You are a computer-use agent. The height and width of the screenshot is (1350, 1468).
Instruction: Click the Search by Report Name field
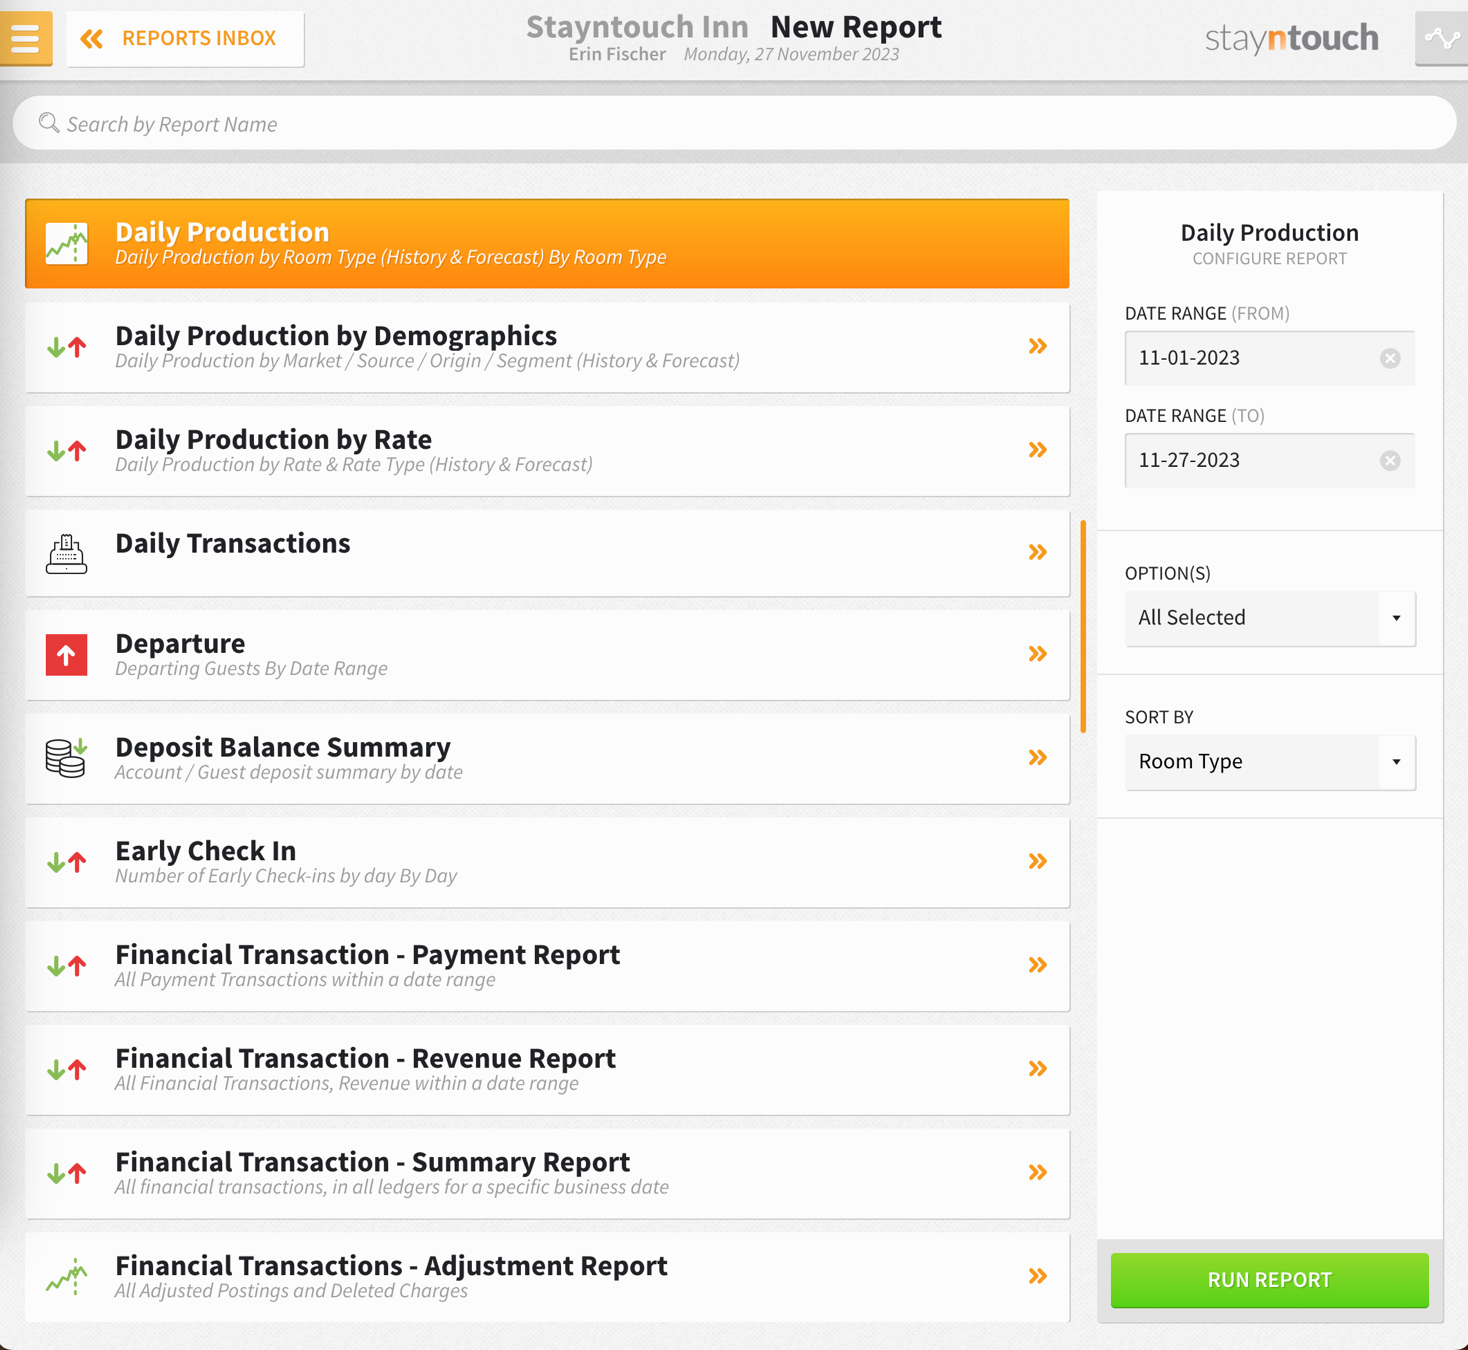734,124
